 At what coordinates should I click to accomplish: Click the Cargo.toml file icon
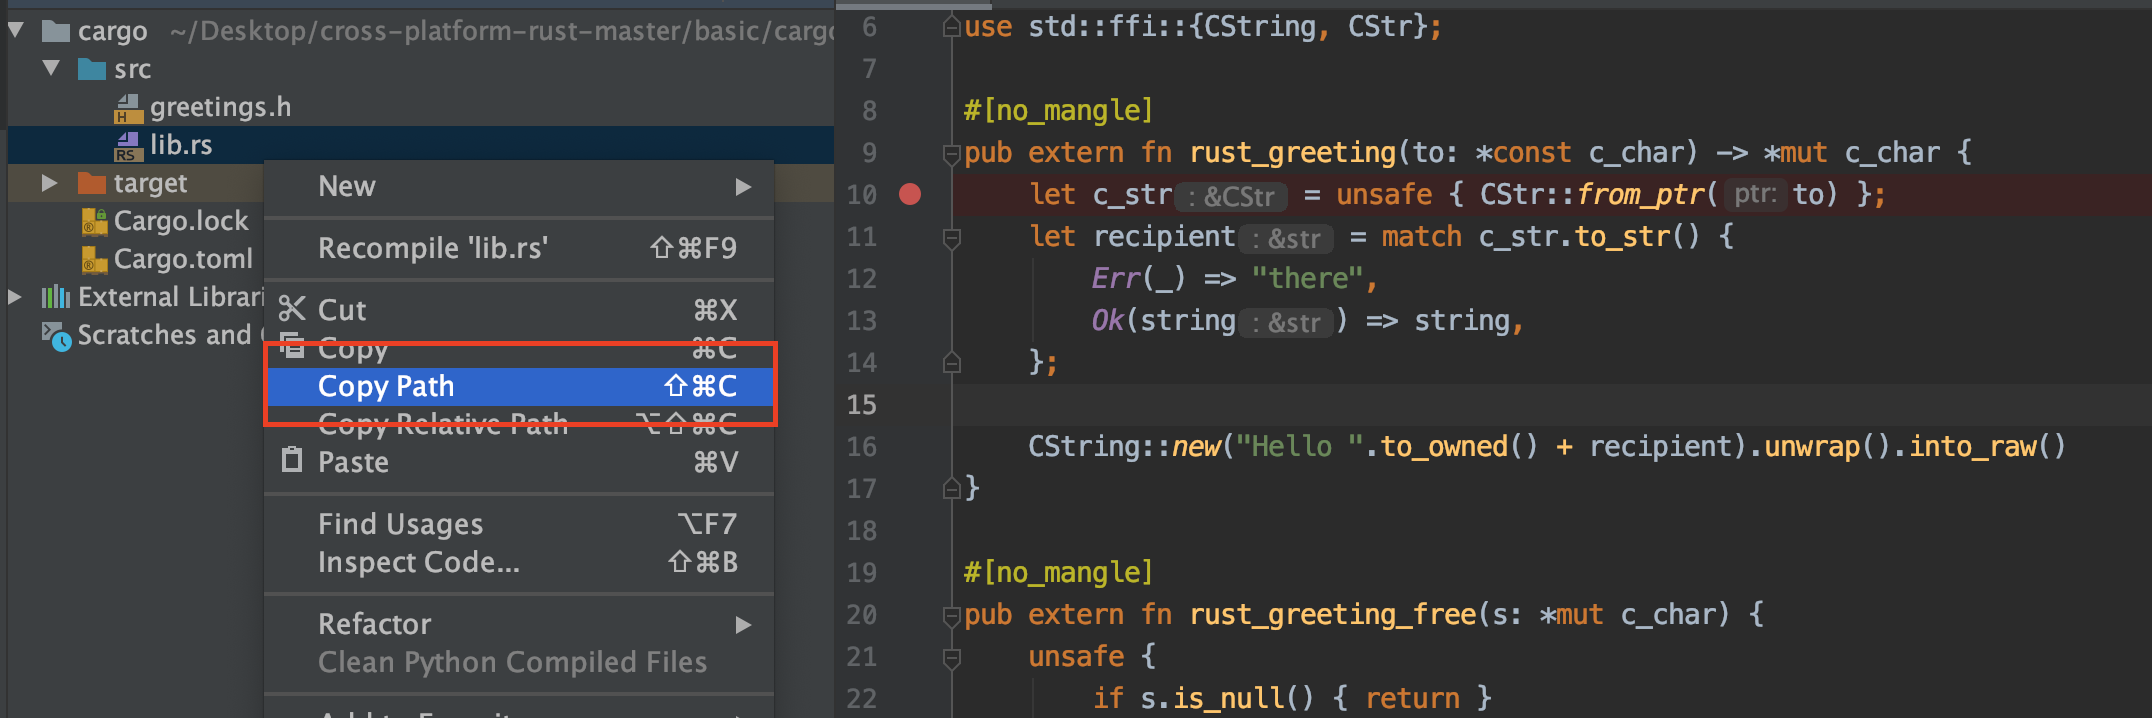click(94, 259)
